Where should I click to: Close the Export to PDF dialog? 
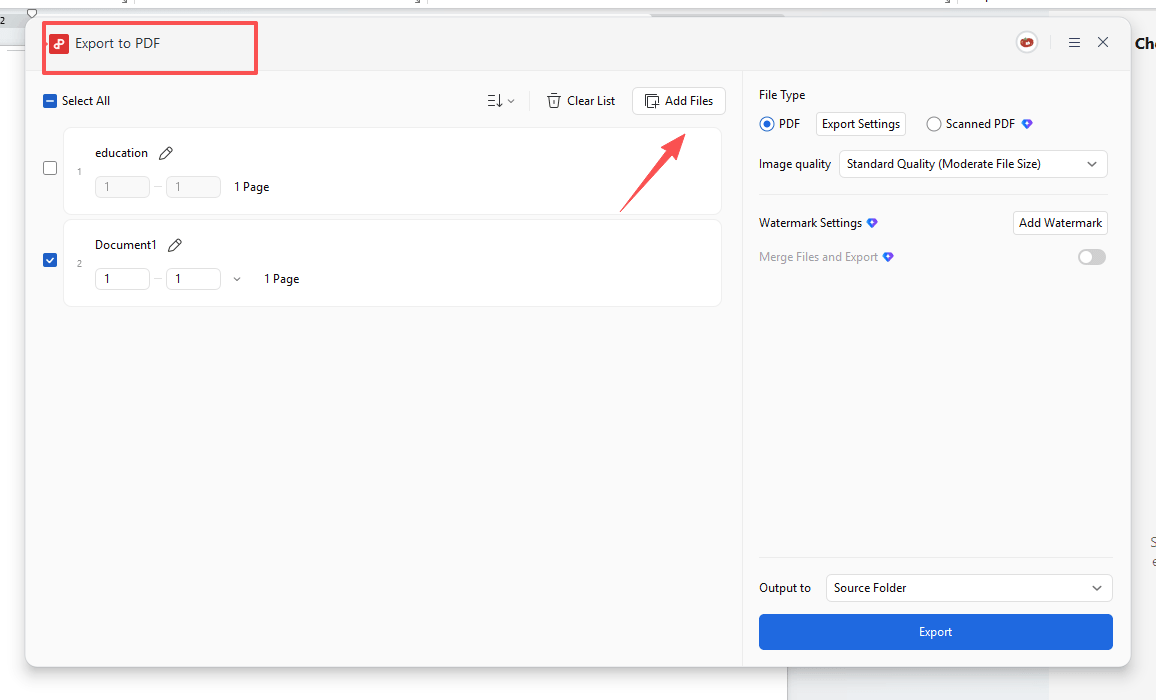click(x=1103, y=42)
